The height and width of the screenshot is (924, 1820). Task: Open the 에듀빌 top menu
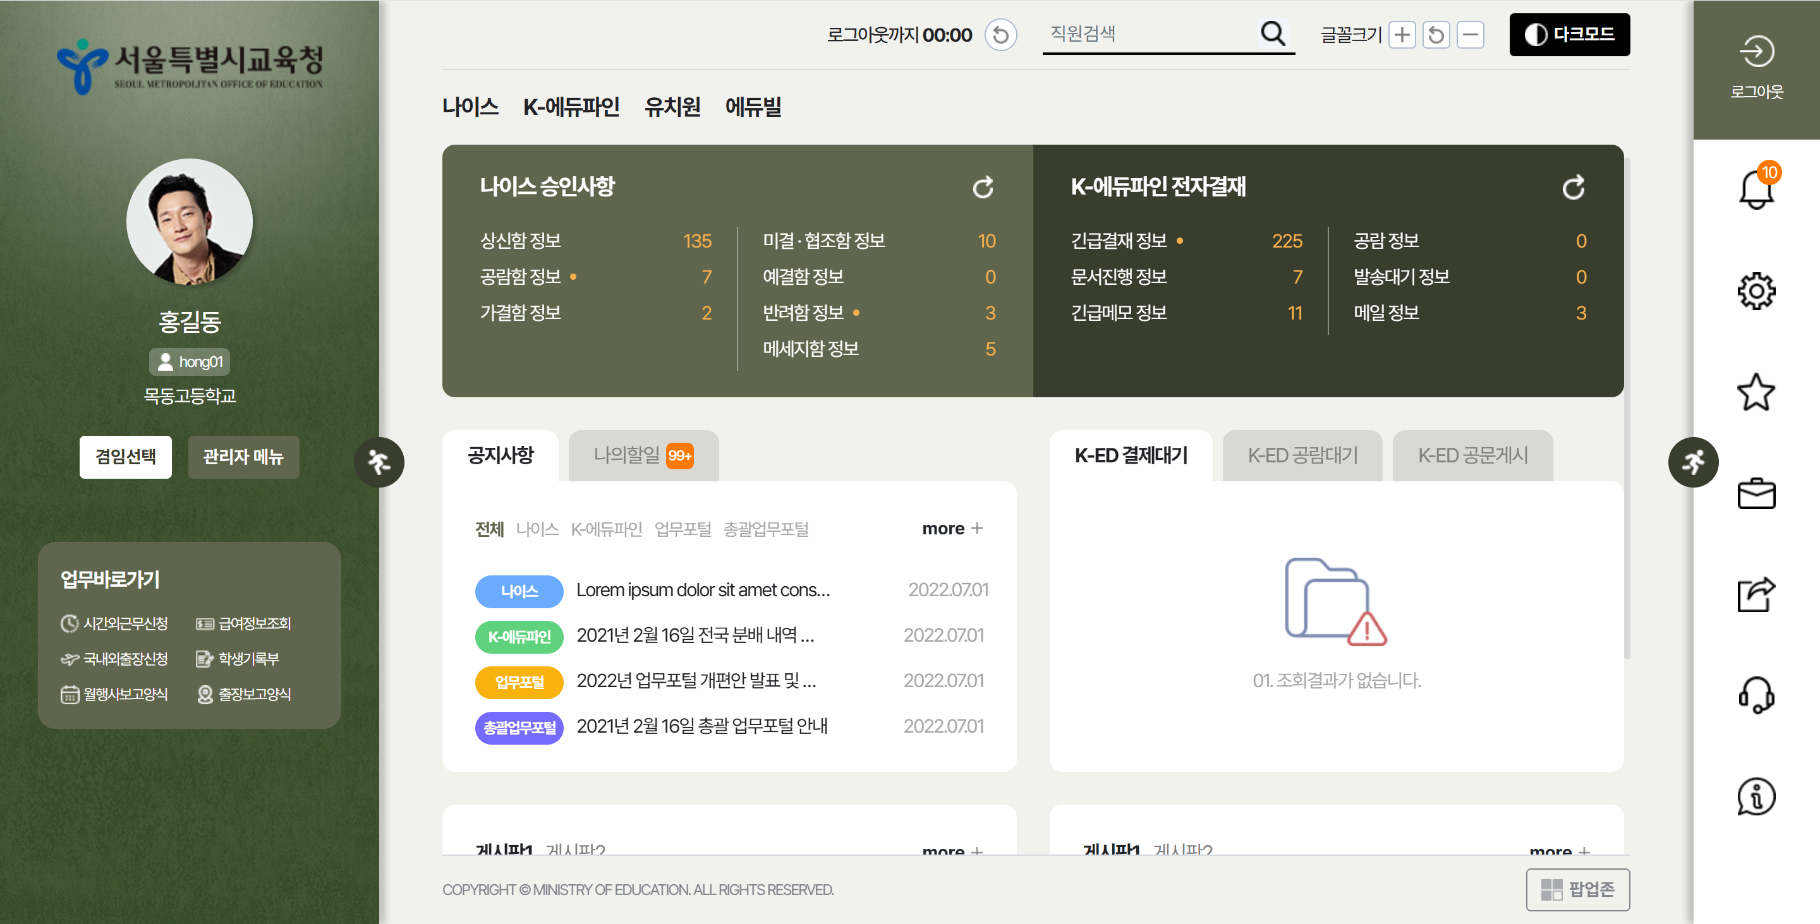click(753, 107)
